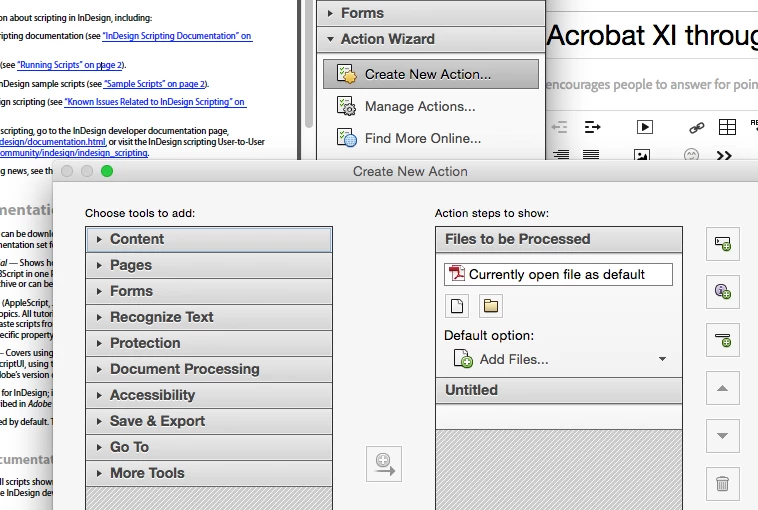
Task: Click the insert link chain icon
Action: (696, 128)
